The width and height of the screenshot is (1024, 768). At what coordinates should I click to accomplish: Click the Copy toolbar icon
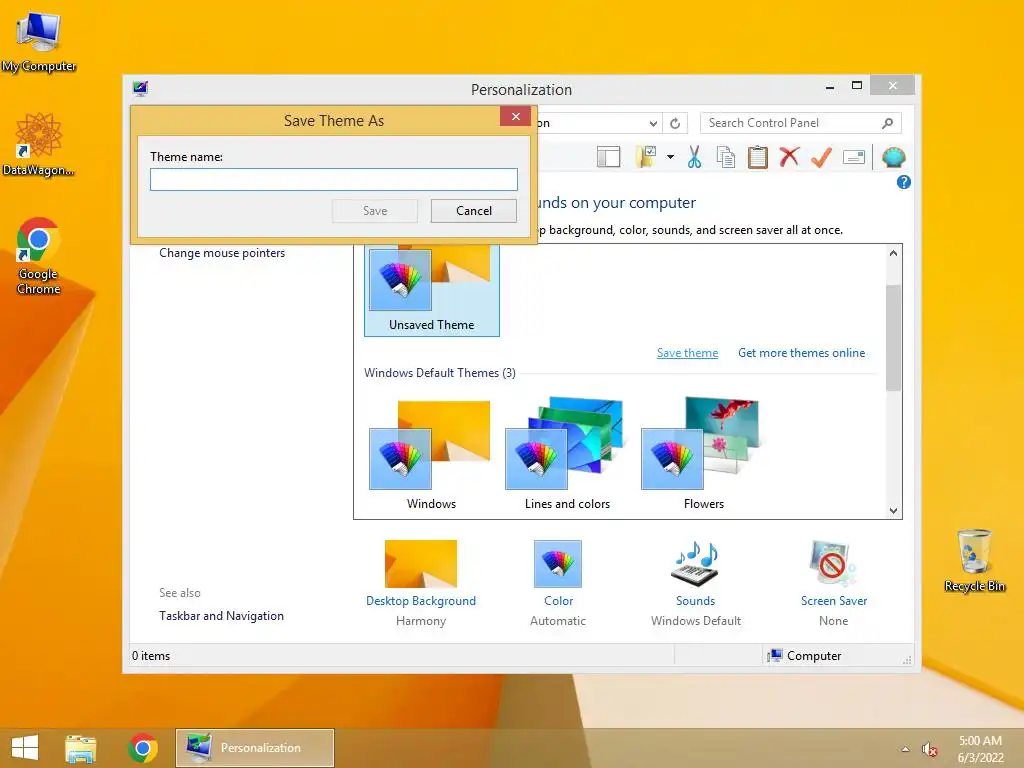726,157
